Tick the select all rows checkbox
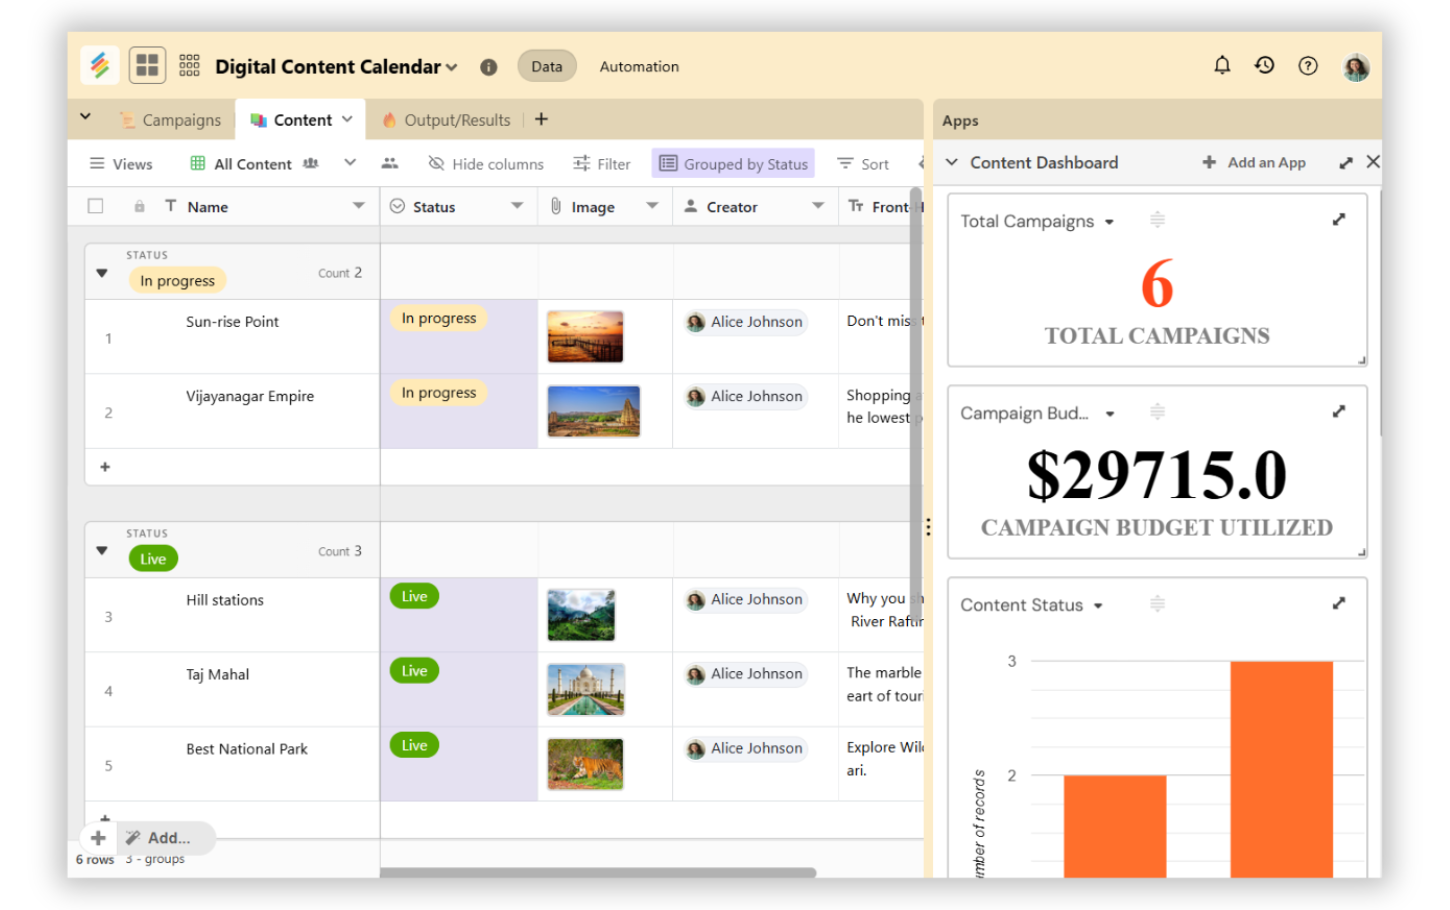 click(x=96, y=206)
